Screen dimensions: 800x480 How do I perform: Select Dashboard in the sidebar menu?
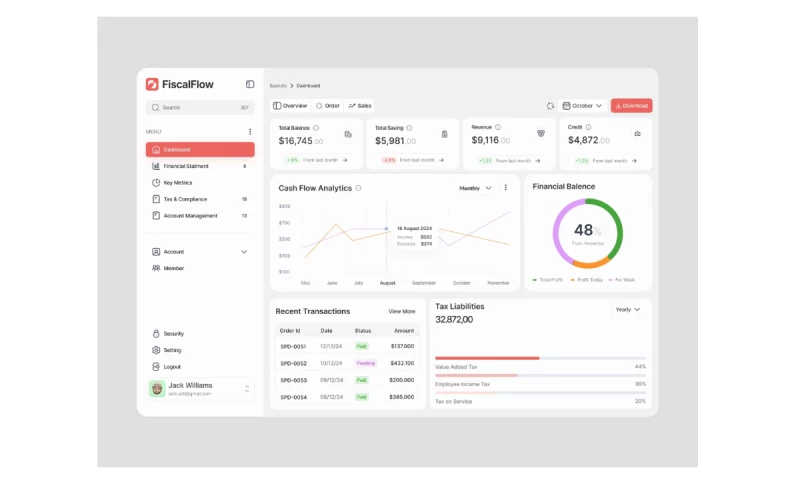pyautogui.click(x=200, y=149)
